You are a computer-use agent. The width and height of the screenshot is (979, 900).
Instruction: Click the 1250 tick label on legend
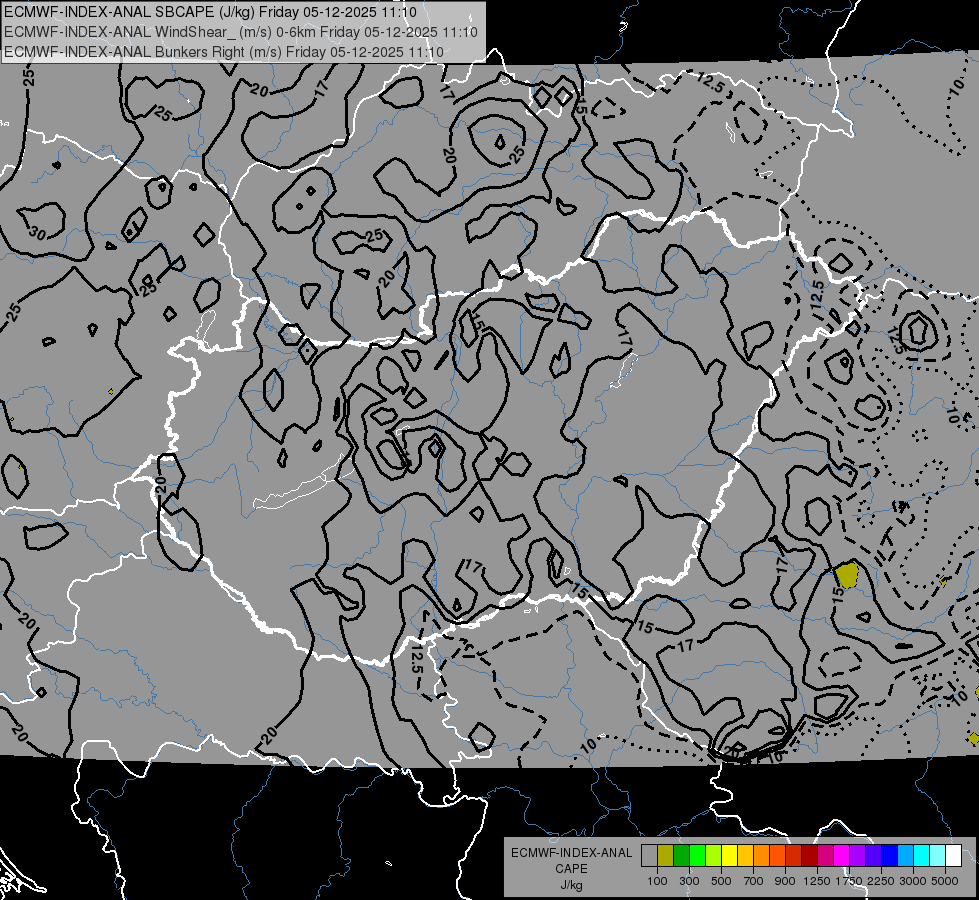(x=817, y=881)
